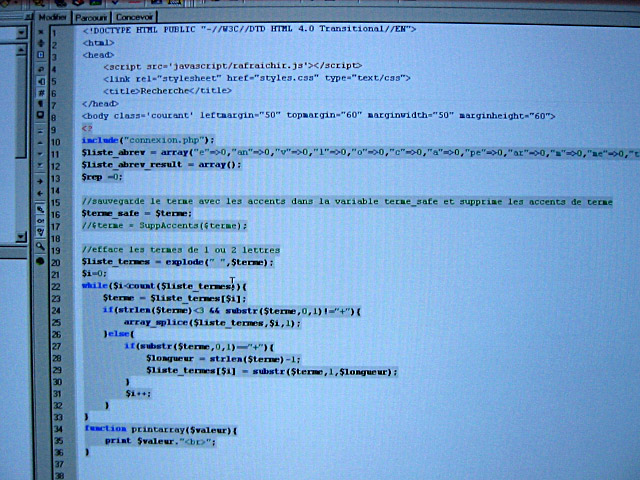Viewport: 640px width, 480px height.
Task: Click the $i=0; line
Action: [94, 273]
